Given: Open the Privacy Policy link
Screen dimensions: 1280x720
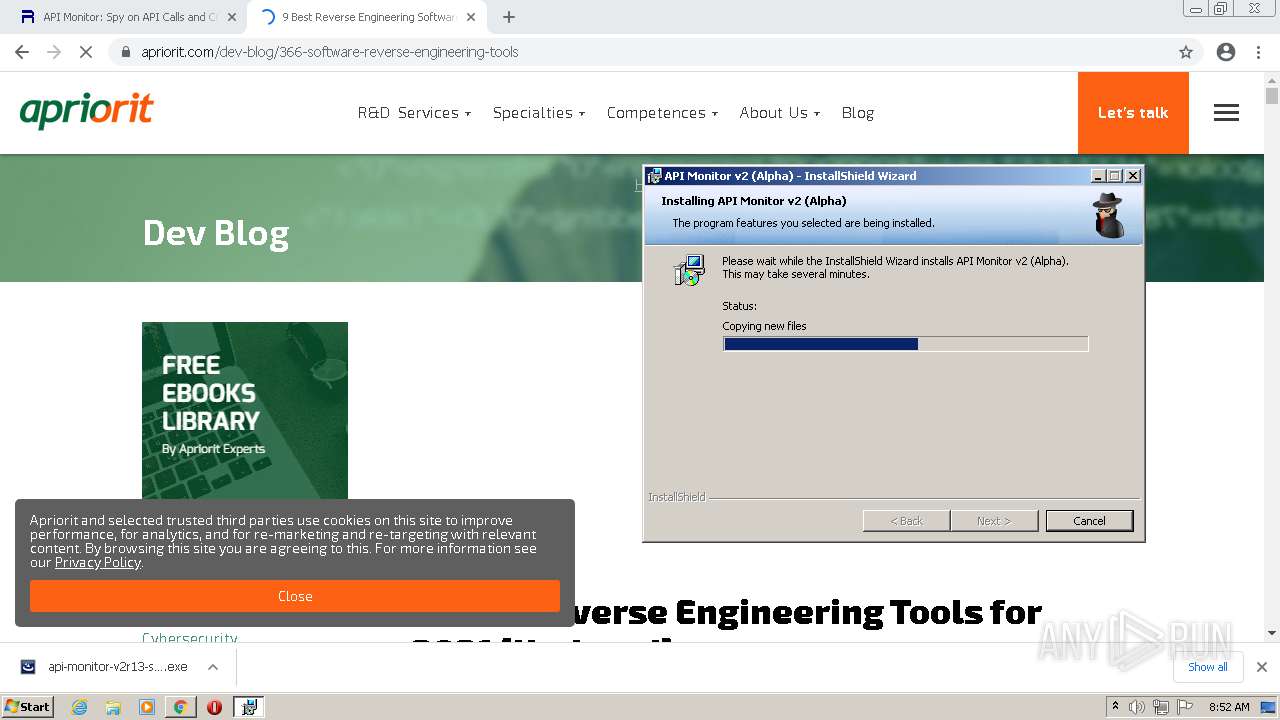Looking at the screenshot, I should point(97,562).
